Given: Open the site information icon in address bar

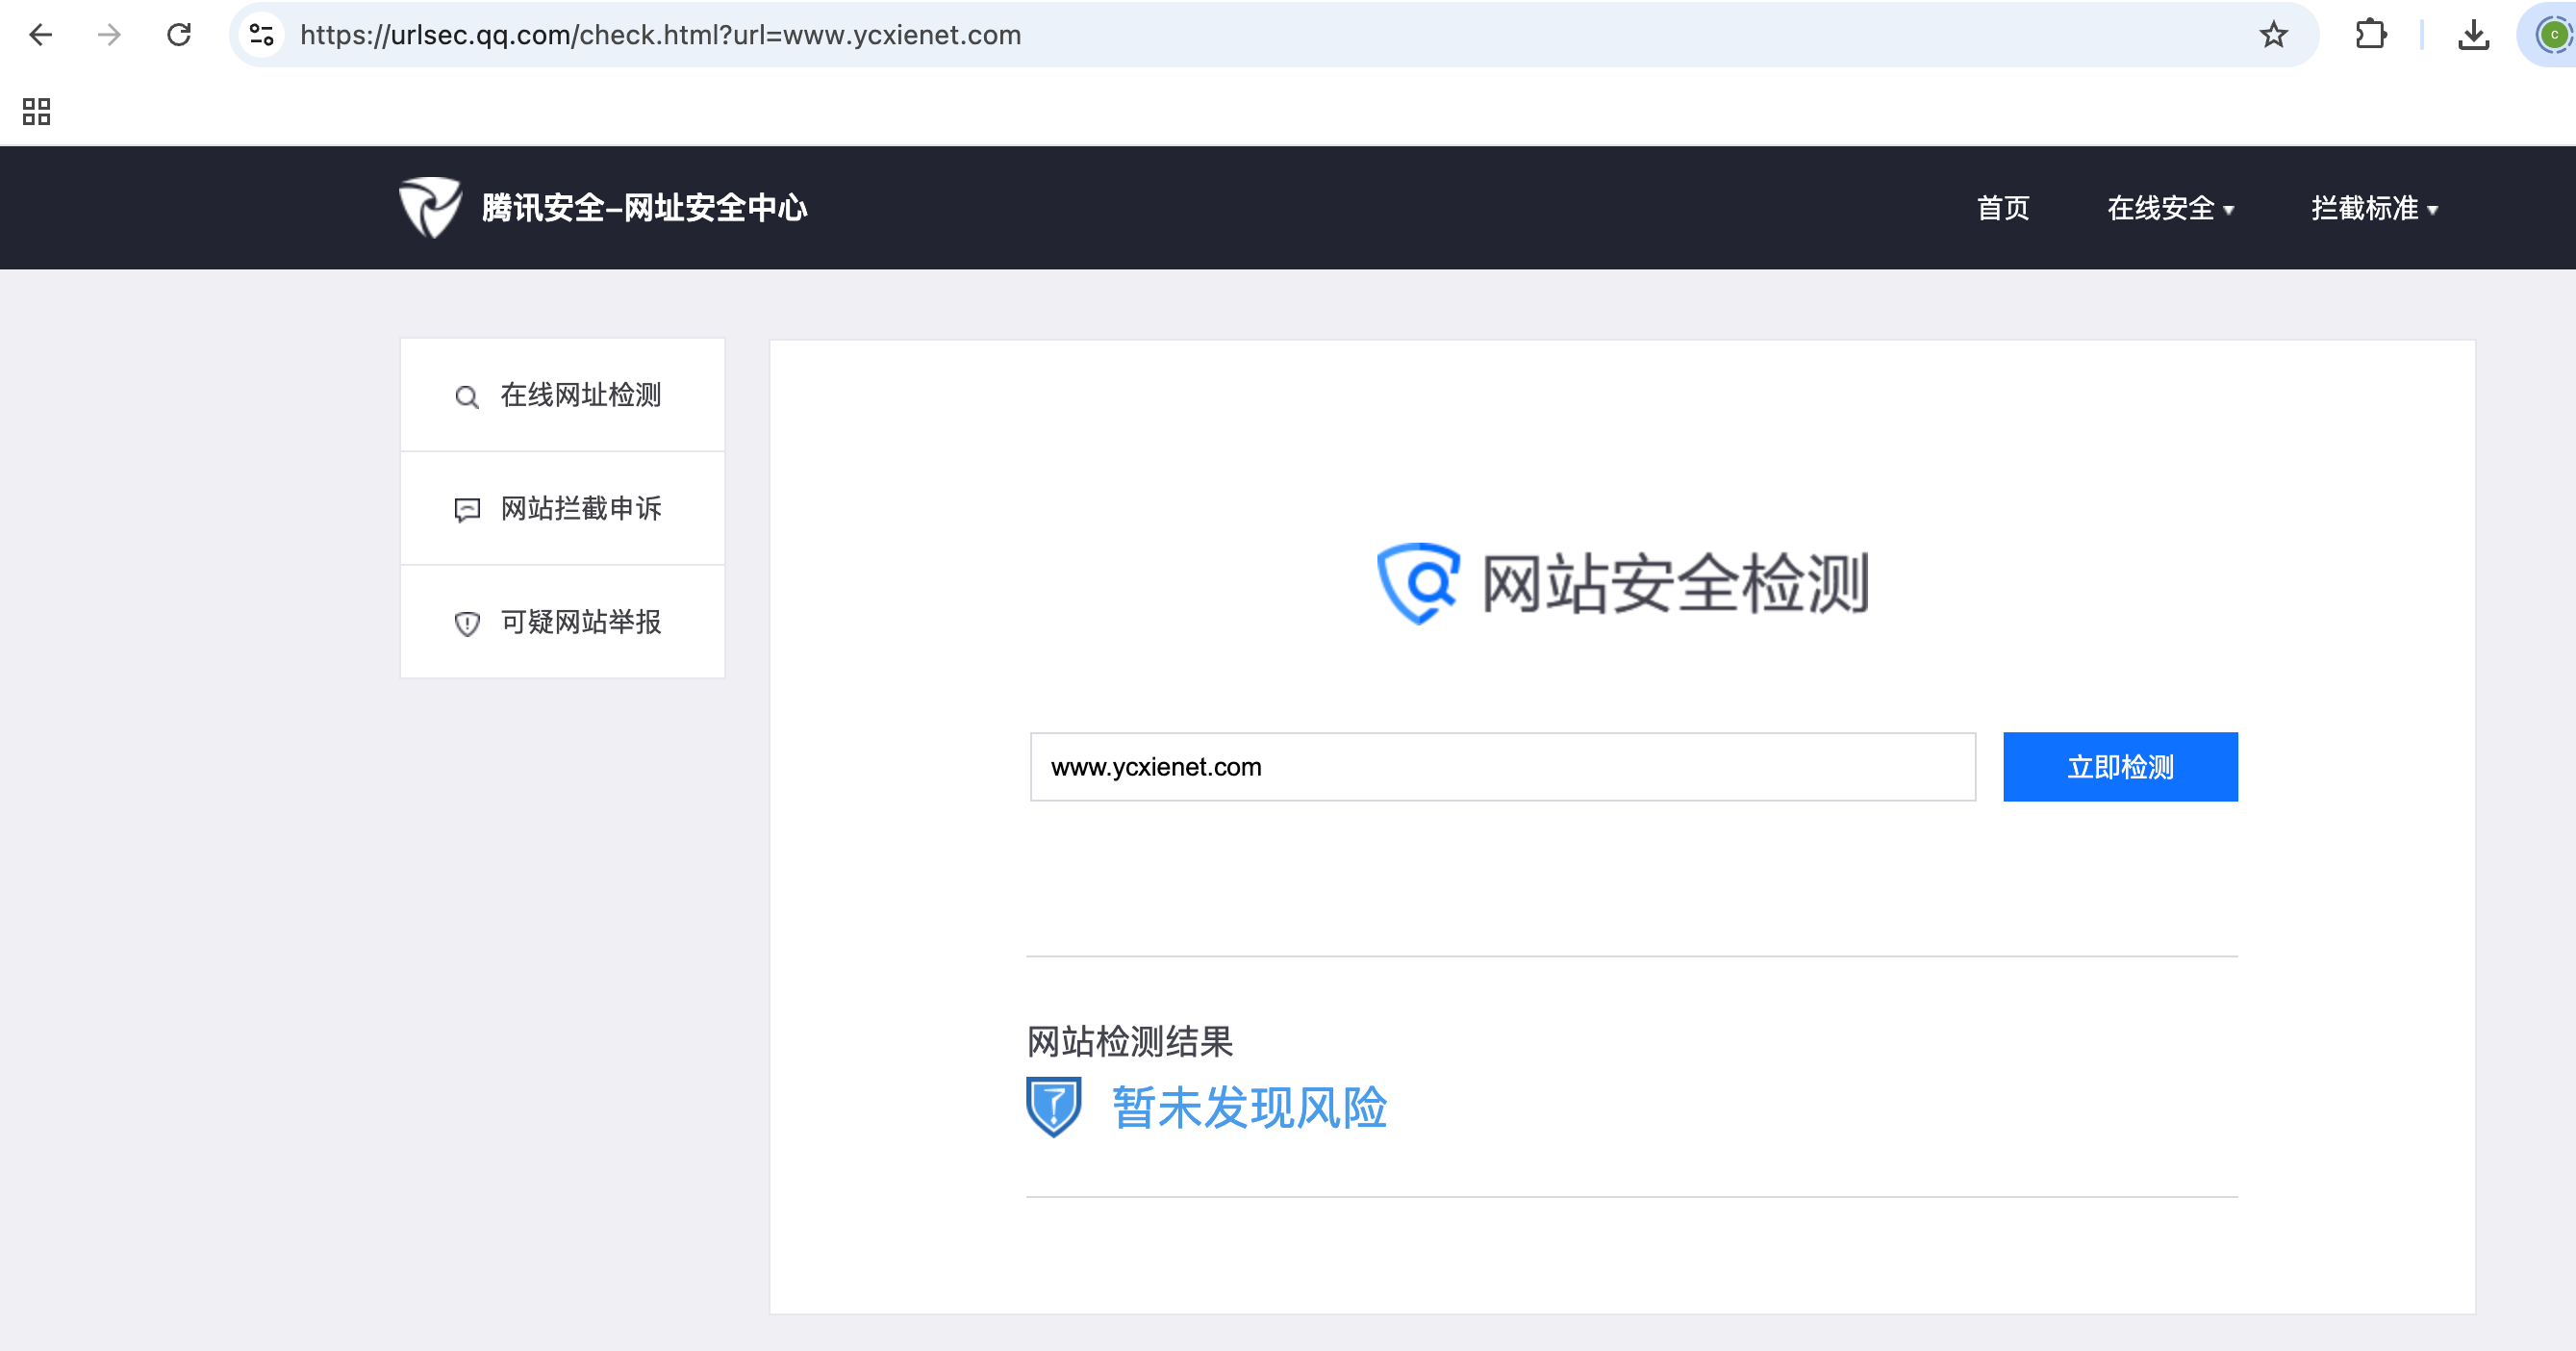Looking at the screenshot, I should (x=262, y=35).
